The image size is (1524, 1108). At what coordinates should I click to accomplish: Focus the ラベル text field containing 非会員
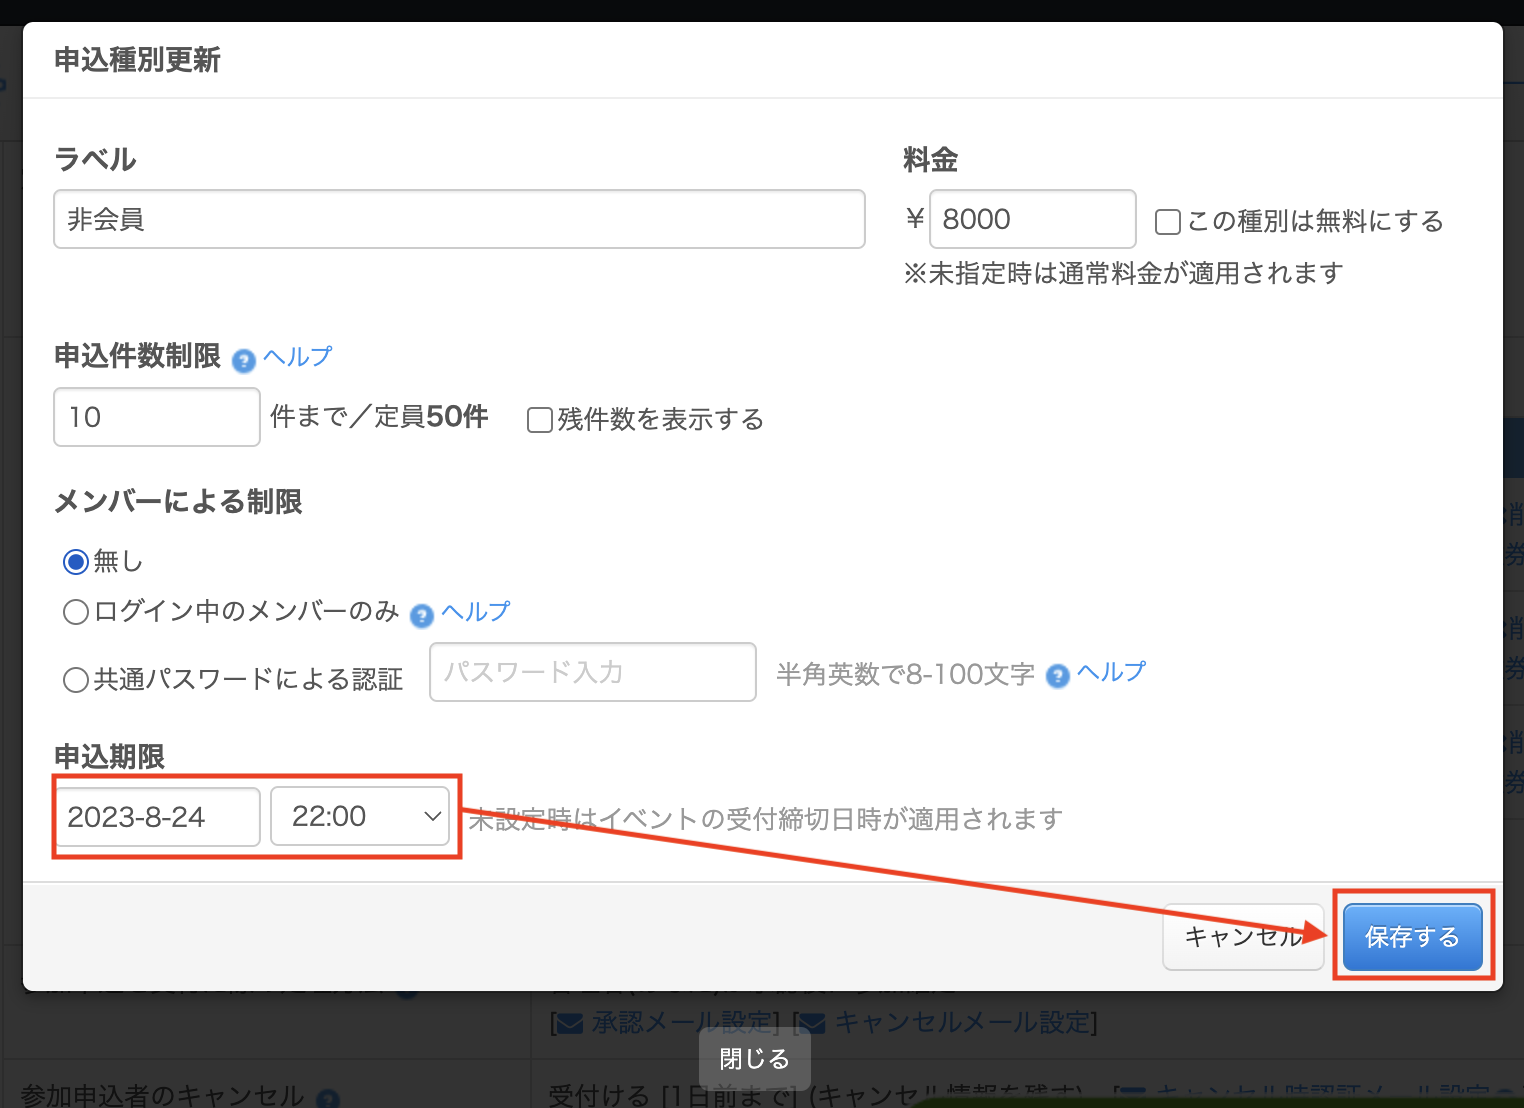459,219
